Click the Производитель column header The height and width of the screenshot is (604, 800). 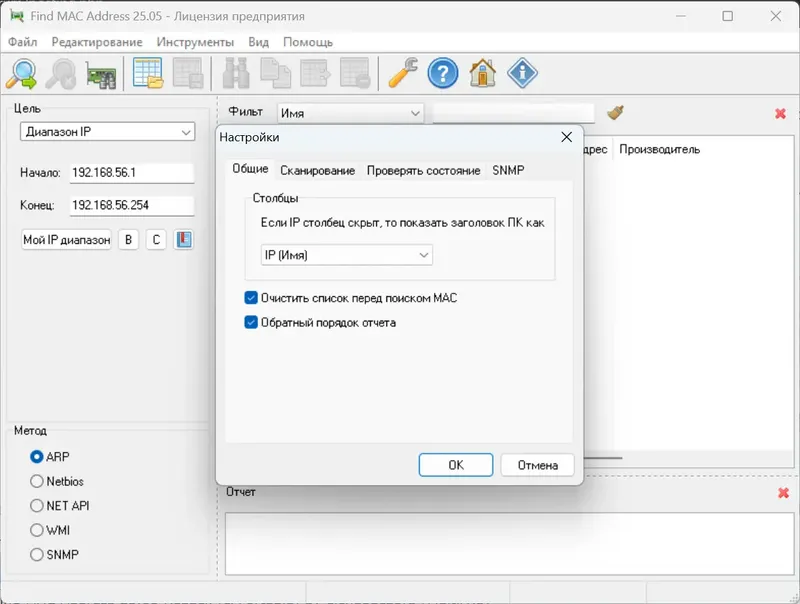(x=659, y=149)
